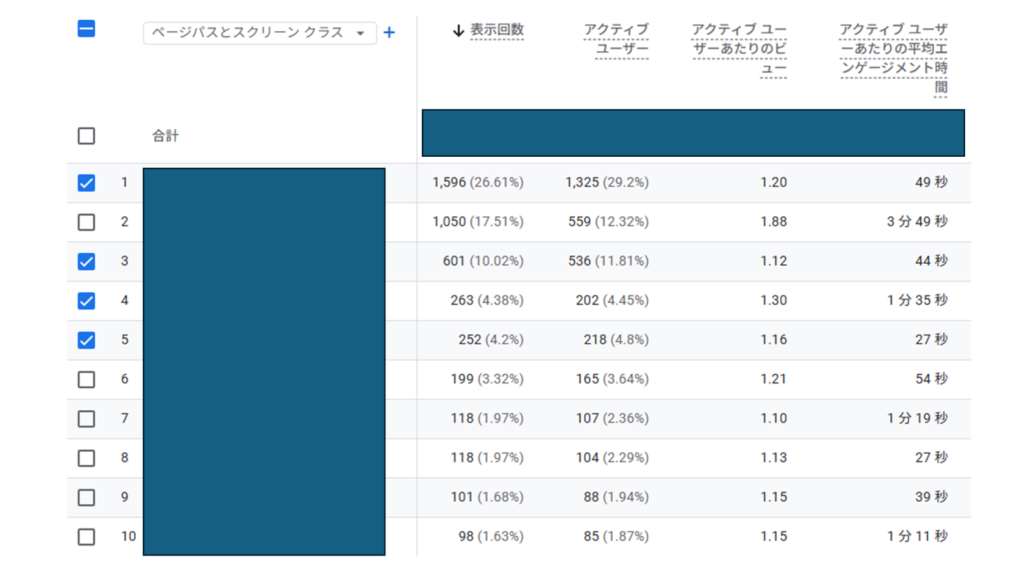
Task: Uncheck the checkbox for row 1
Action: coord(86,183)
